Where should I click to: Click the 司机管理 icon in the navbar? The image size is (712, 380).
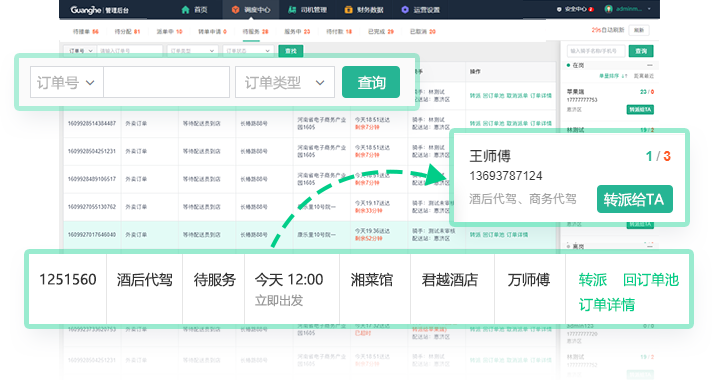(292, 10)
